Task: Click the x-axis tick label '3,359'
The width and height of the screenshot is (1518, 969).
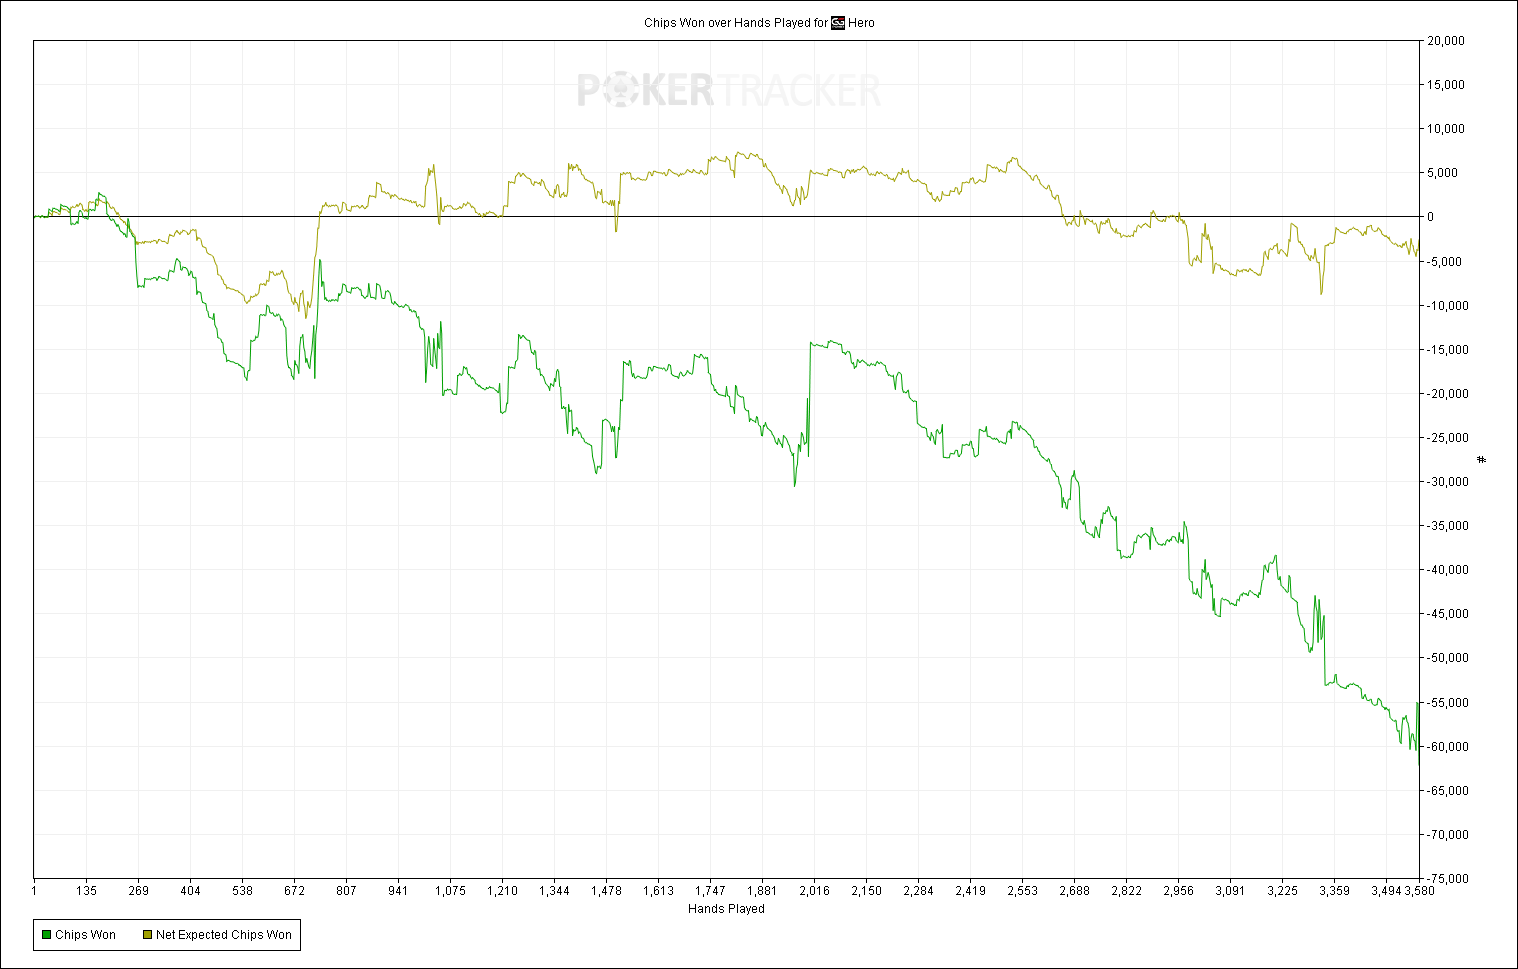Action: pyautogui.click(x=1334, y=891)
